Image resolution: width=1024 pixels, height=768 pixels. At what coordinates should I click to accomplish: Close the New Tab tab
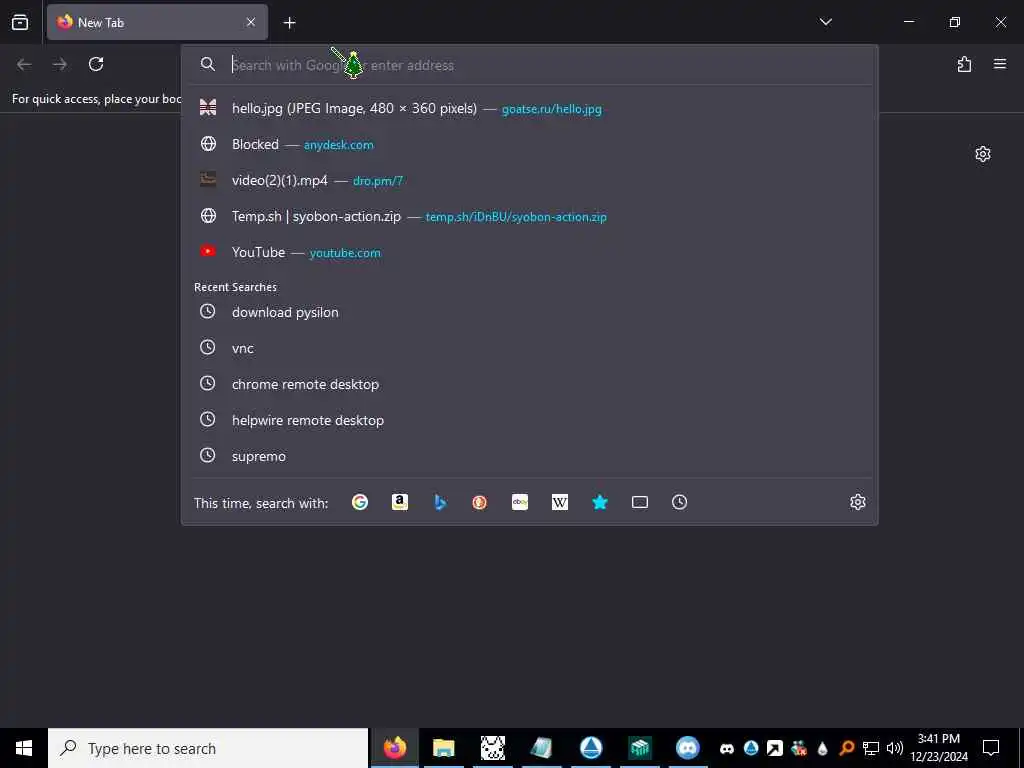(251, 22)
